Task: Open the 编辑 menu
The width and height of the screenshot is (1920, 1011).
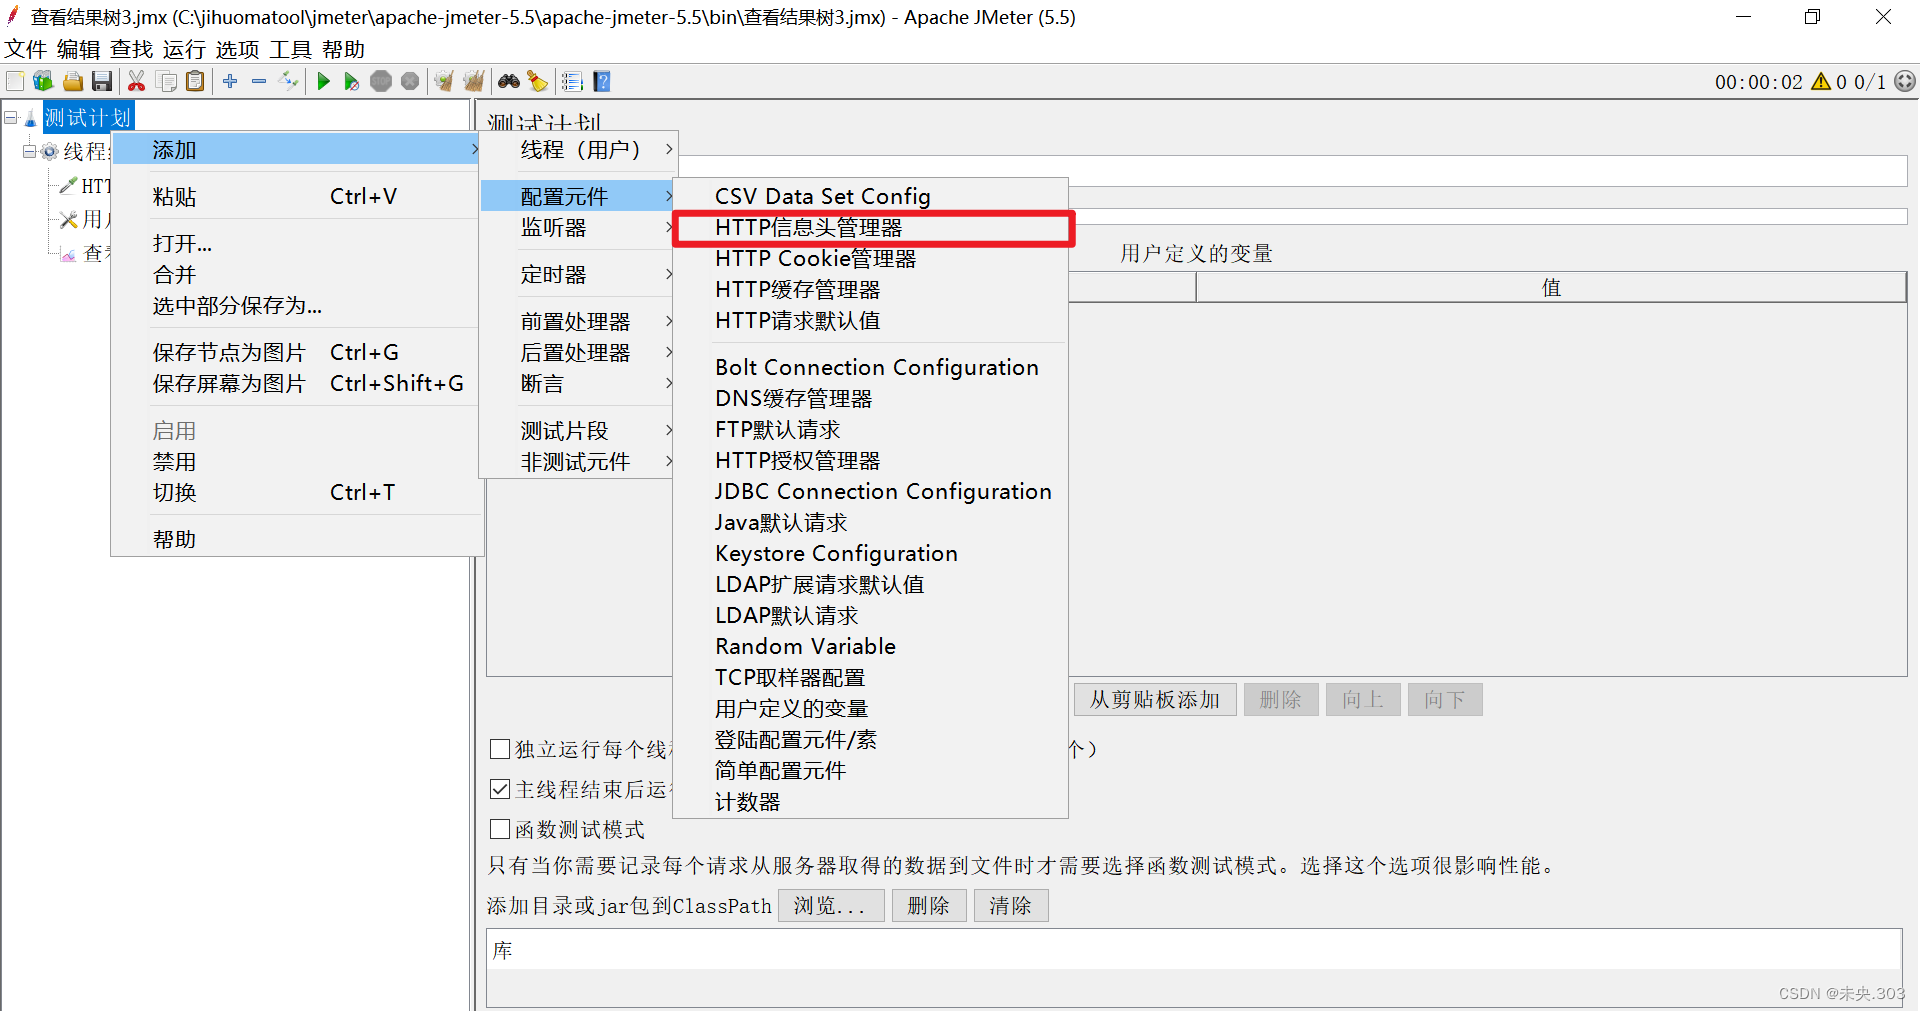Action: pos(79,49)
